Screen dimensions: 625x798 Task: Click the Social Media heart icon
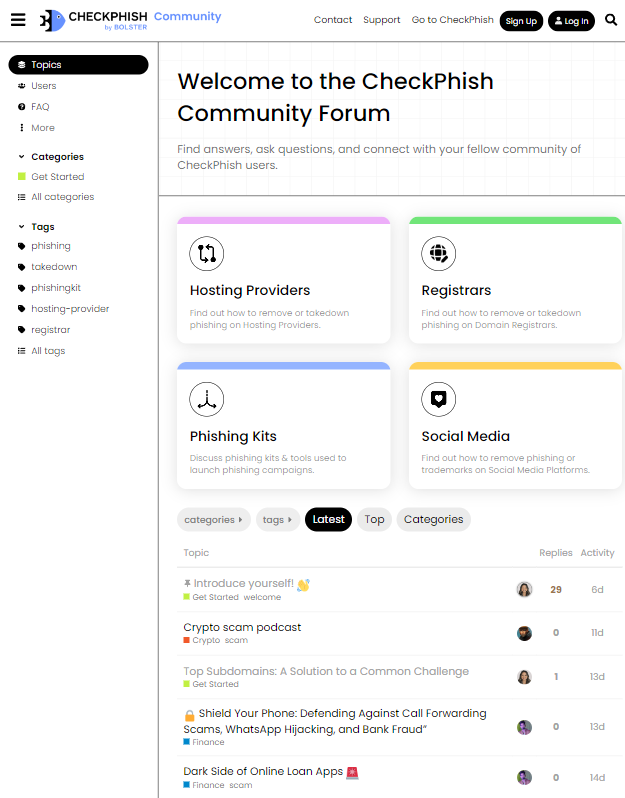click(438, 399)
